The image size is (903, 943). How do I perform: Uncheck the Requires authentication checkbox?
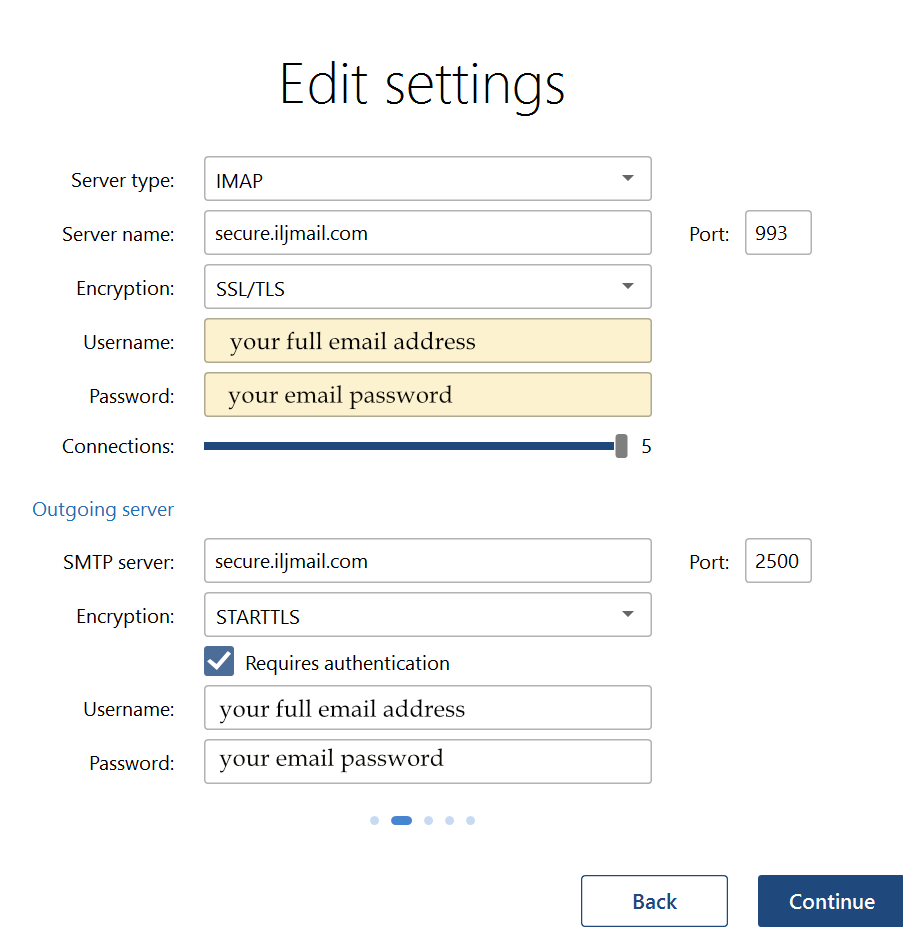(218, 662)
